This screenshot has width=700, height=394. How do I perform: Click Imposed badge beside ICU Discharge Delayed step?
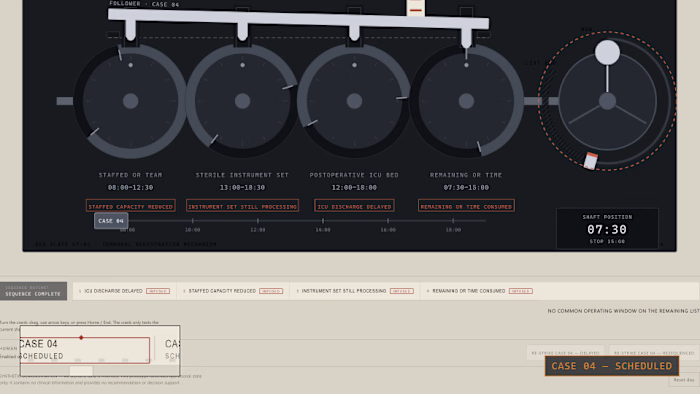(158, 291)
